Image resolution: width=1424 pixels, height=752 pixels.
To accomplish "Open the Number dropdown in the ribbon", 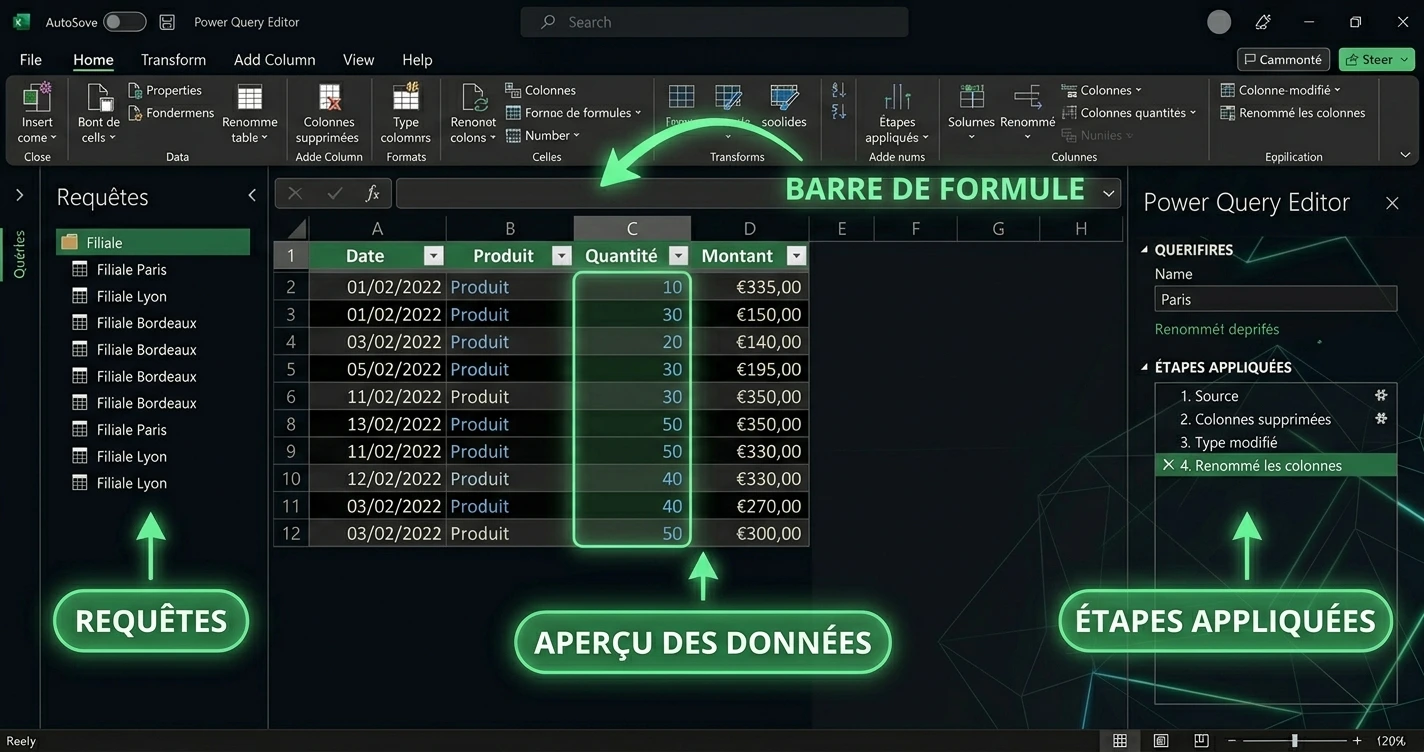I will pyautogui.click(x=543, y=135).
